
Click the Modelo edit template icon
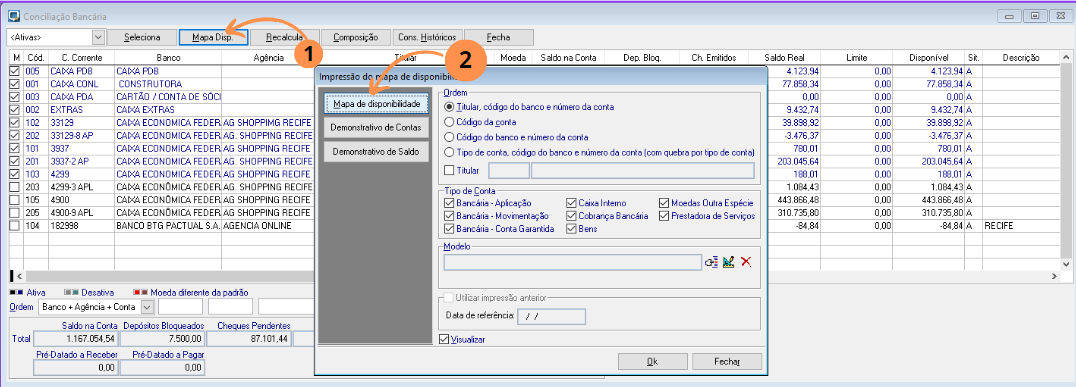click(x=729, y=261)
